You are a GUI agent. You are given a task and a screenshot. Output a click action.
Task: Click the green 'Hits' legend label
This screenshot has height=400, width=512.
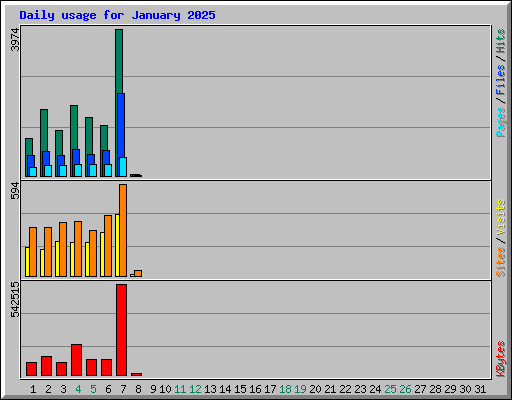tap(501, 41)
